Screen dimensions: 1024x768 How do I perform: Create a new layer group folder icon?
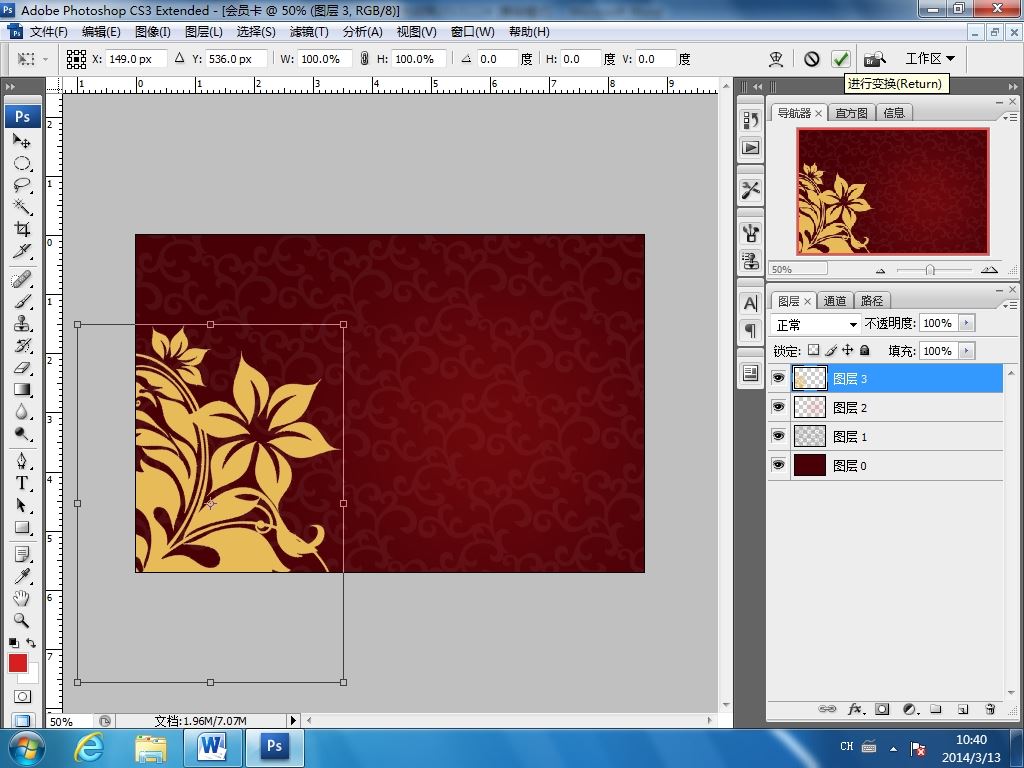point(936,709)
